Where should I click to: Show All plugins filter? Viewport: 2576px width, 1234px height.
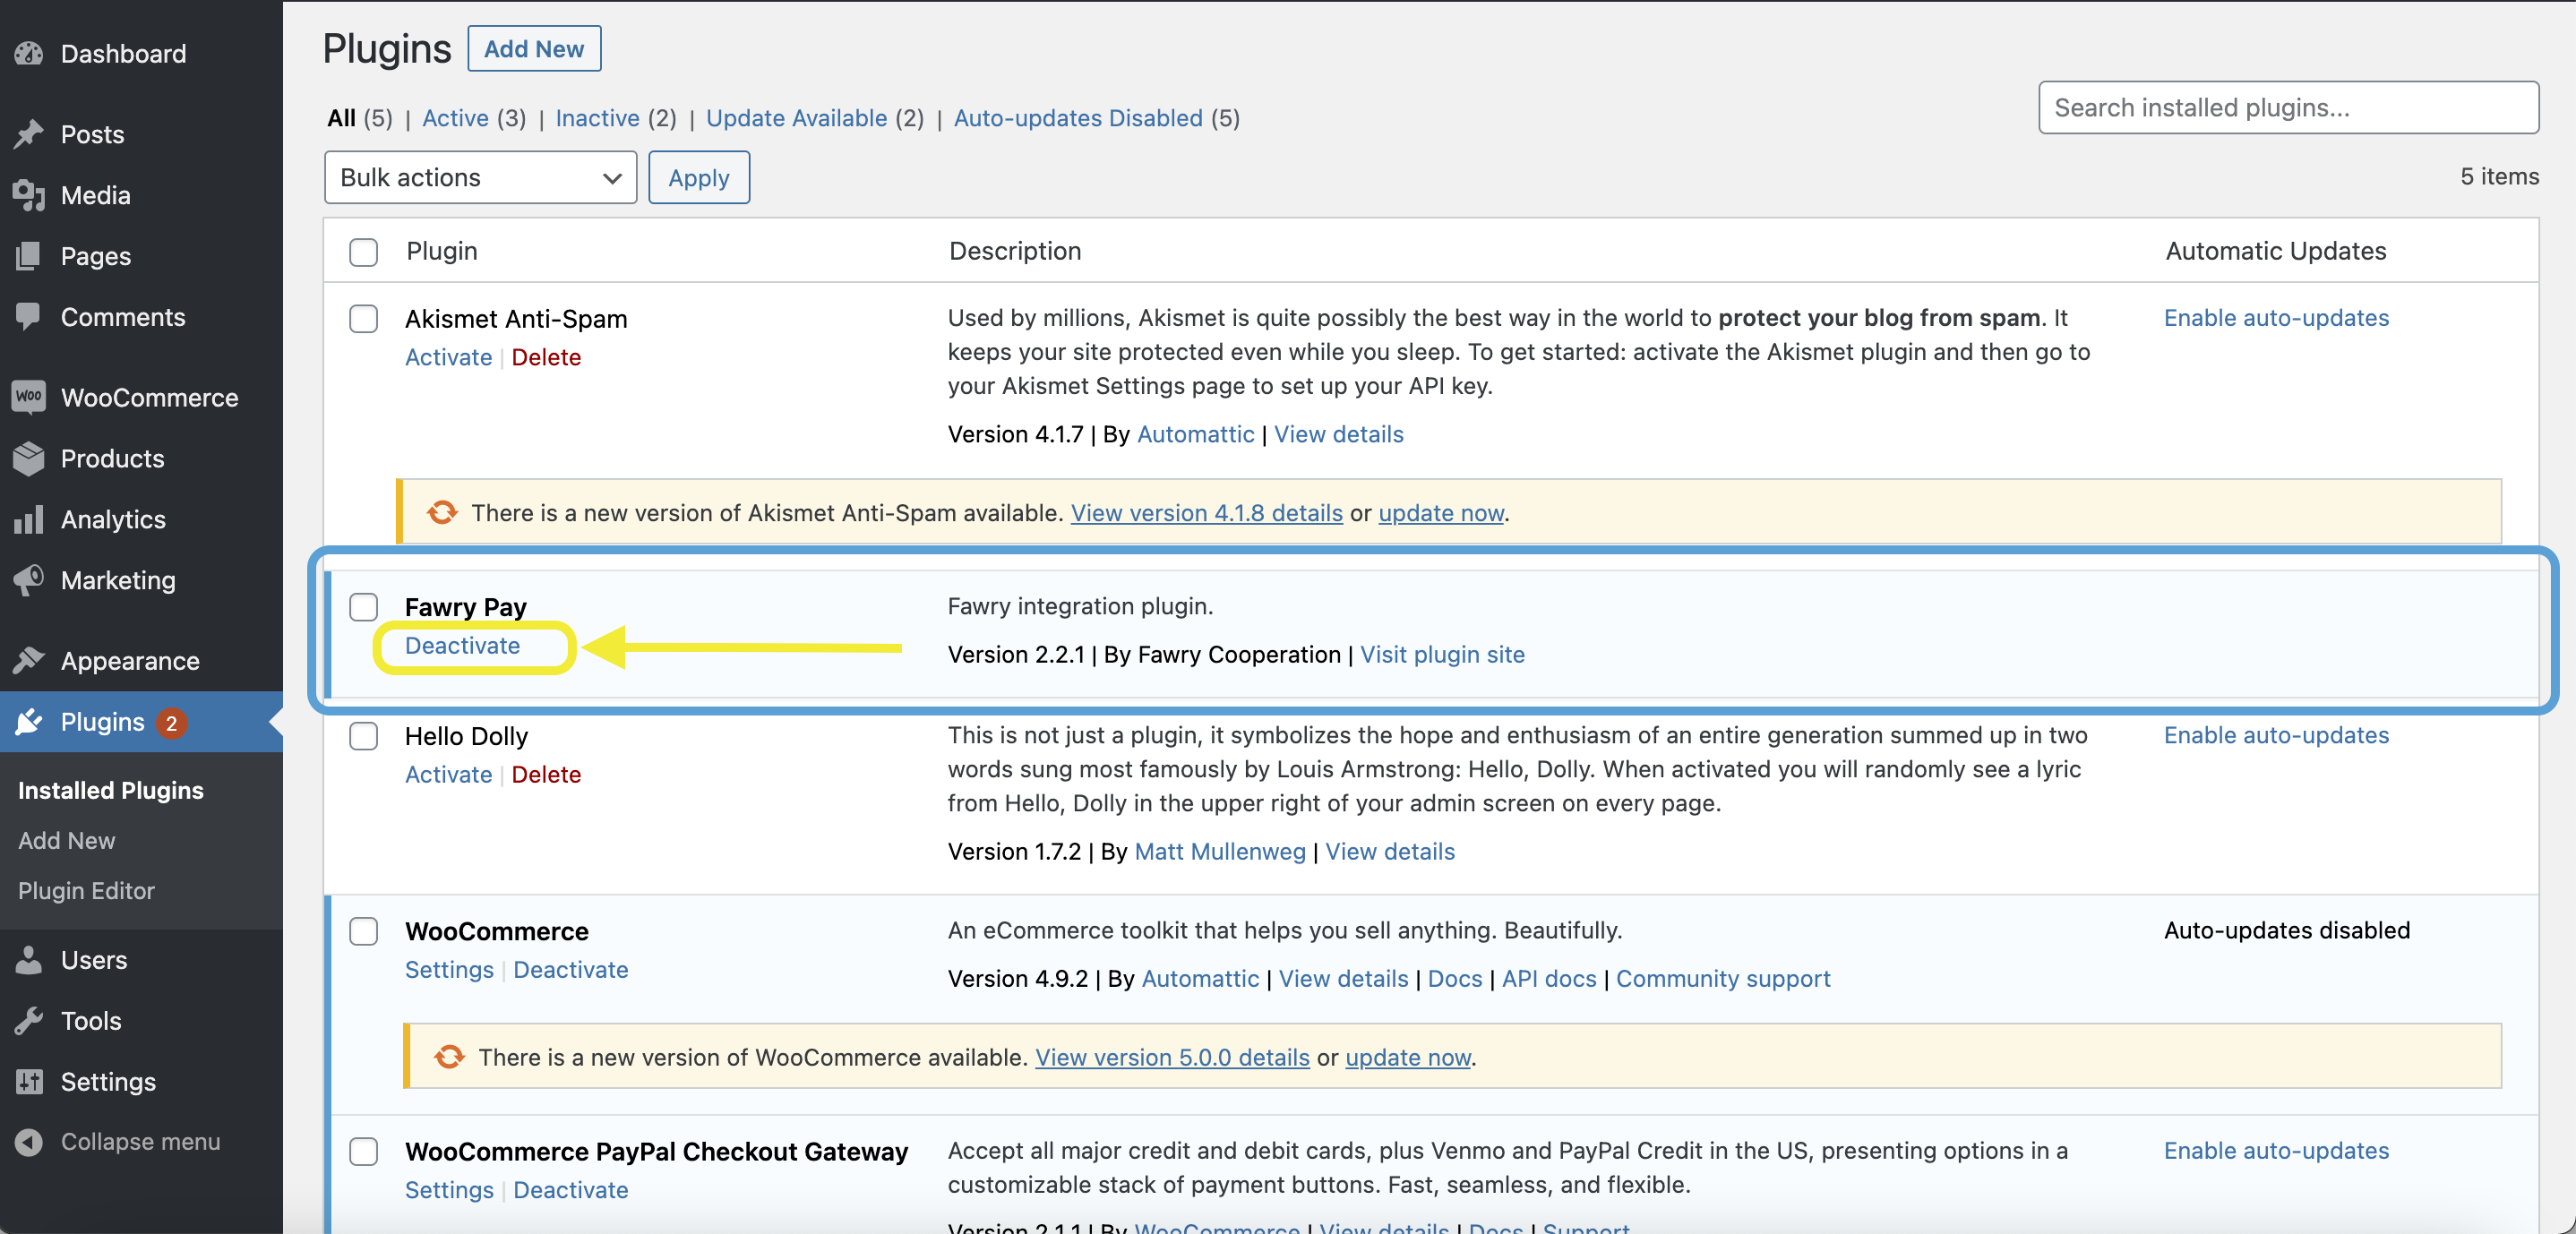[x=341, y=118]
